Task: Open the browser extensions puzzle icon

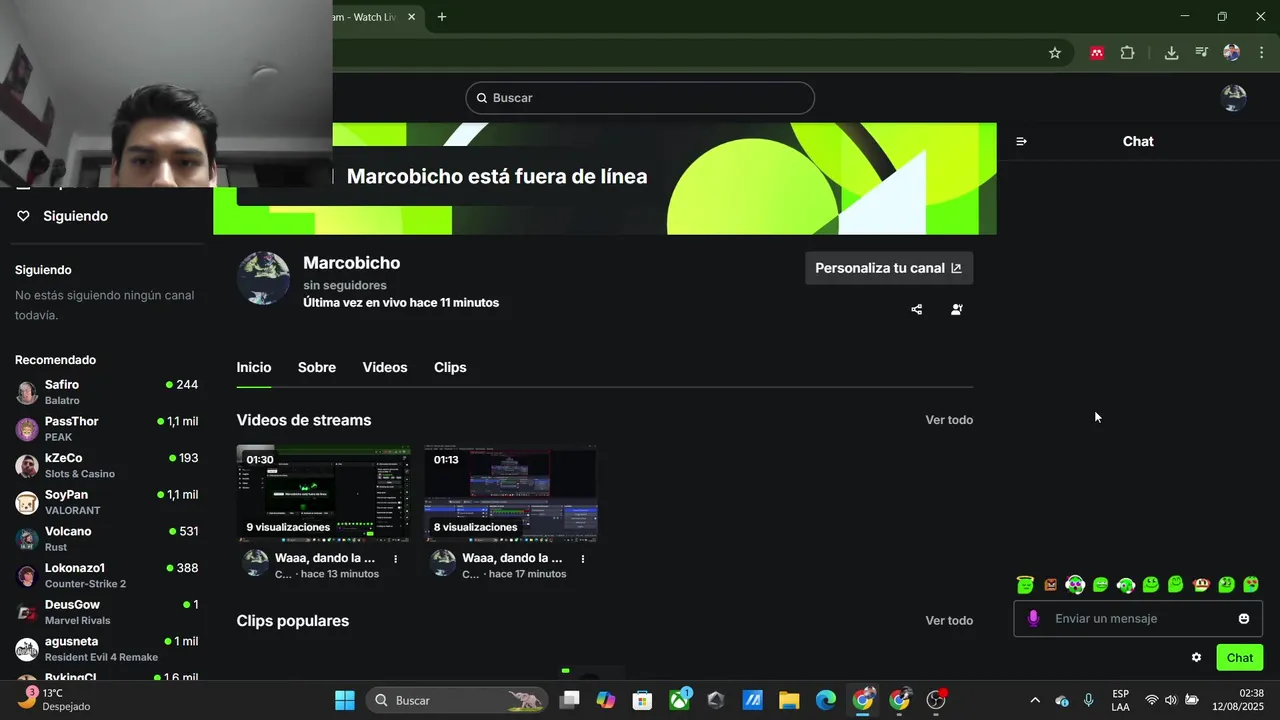Action: click(1127, 53)
